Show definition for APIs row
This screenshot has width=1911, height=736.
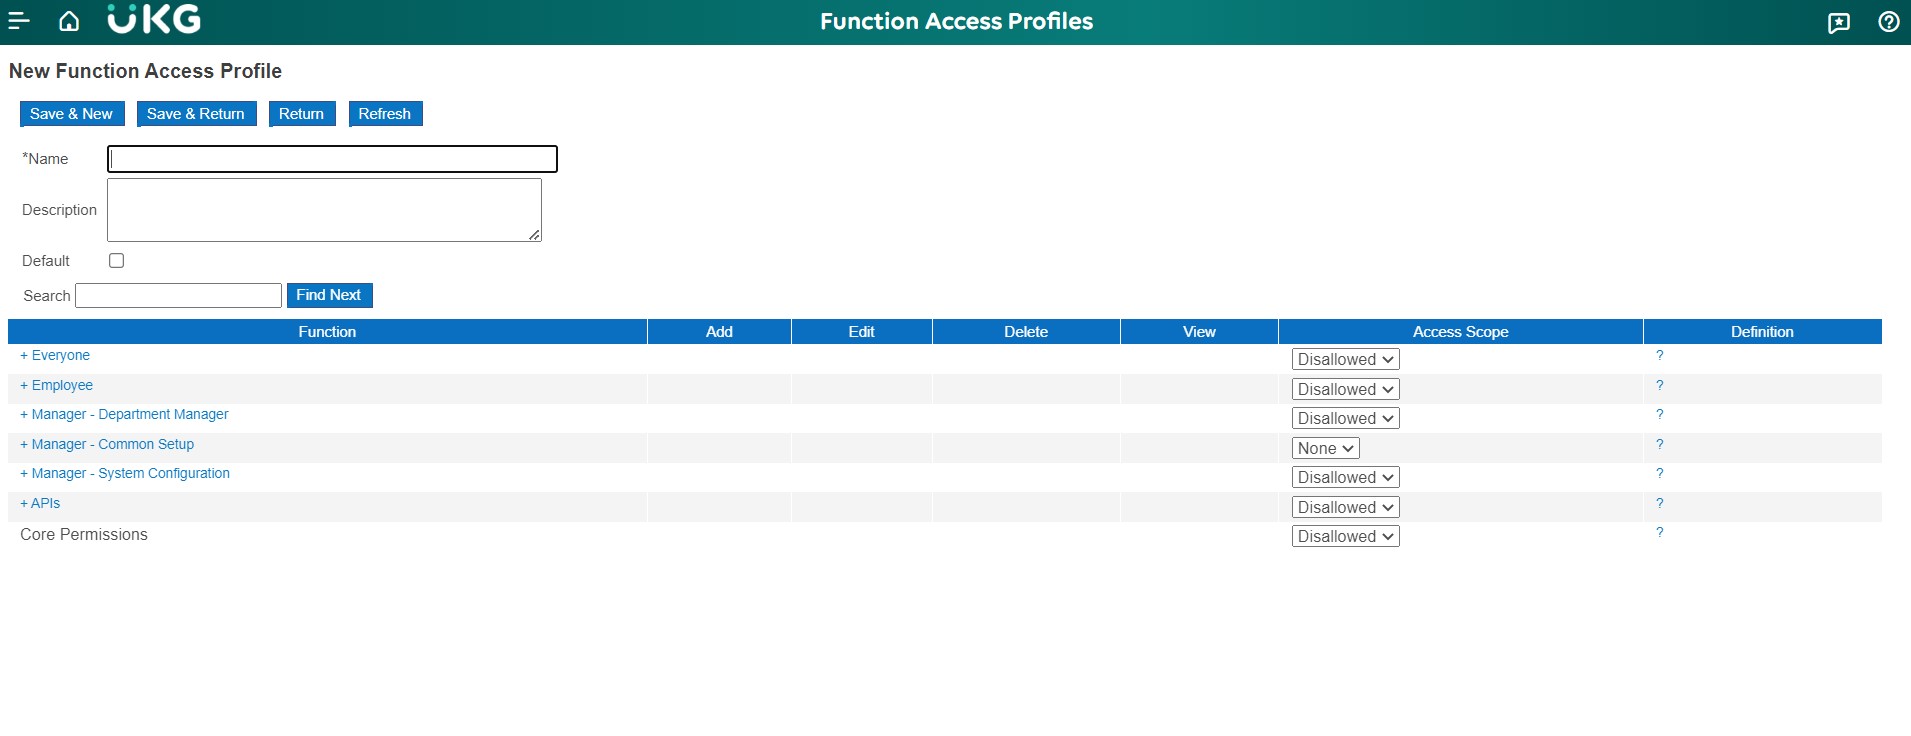pos(1659,504)
